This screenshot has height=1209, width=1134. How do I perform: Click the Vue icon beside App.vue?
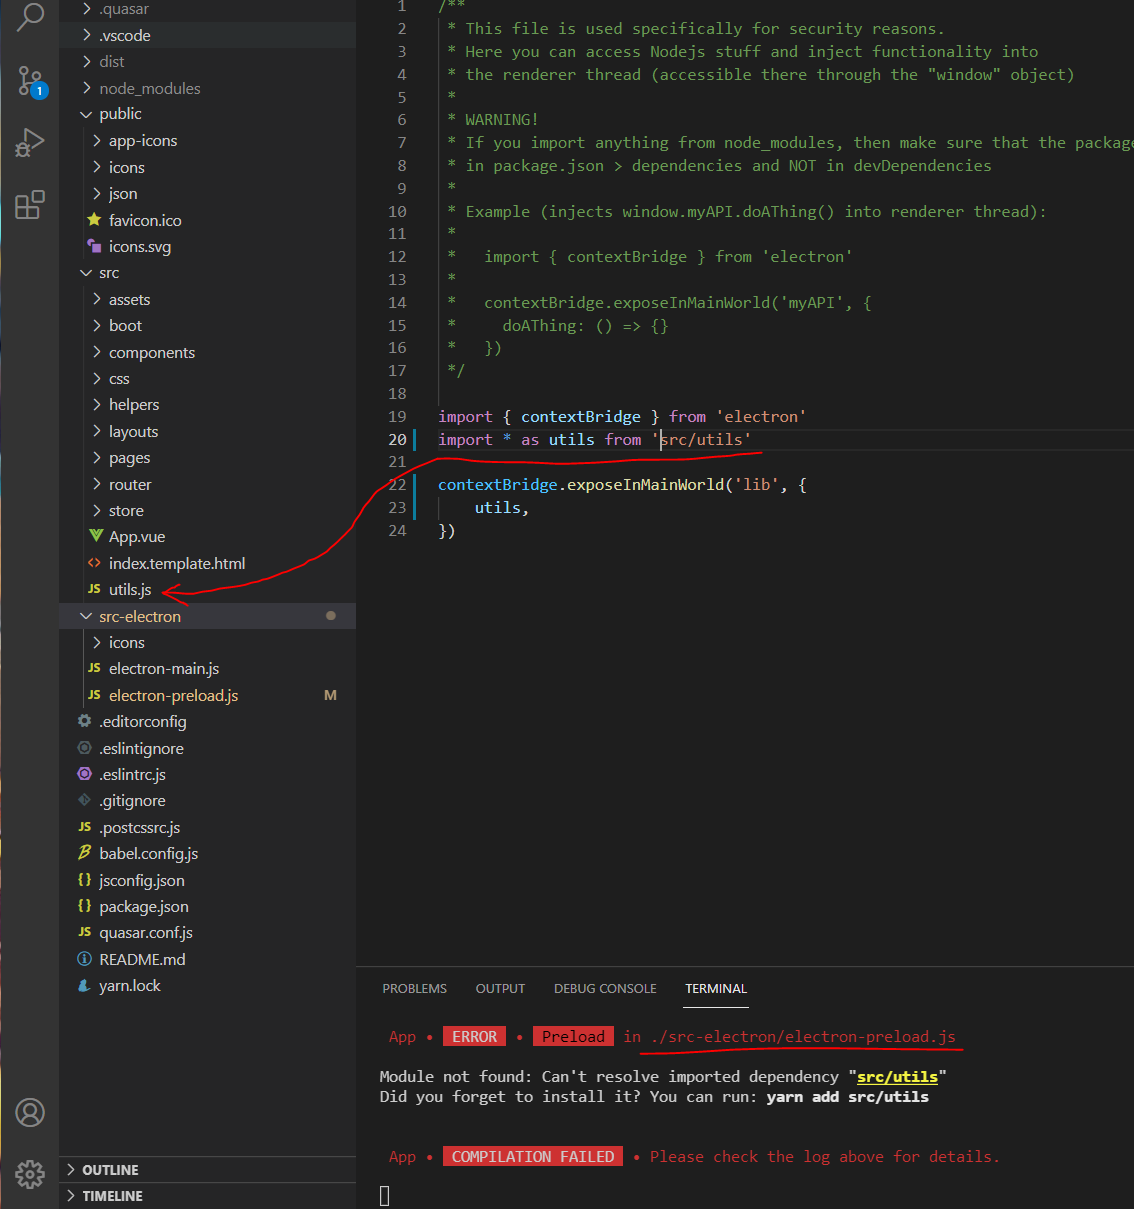point(95,537)
